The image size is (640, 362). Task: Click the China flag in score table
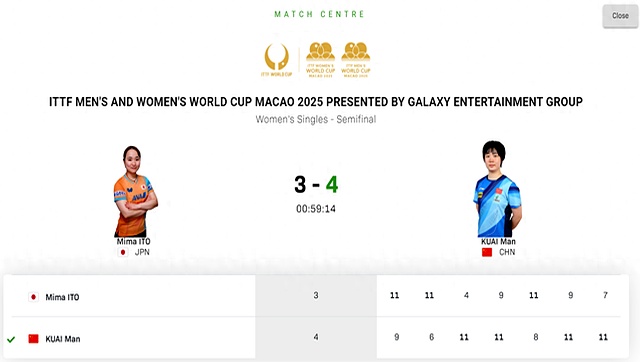click(33, 339)
